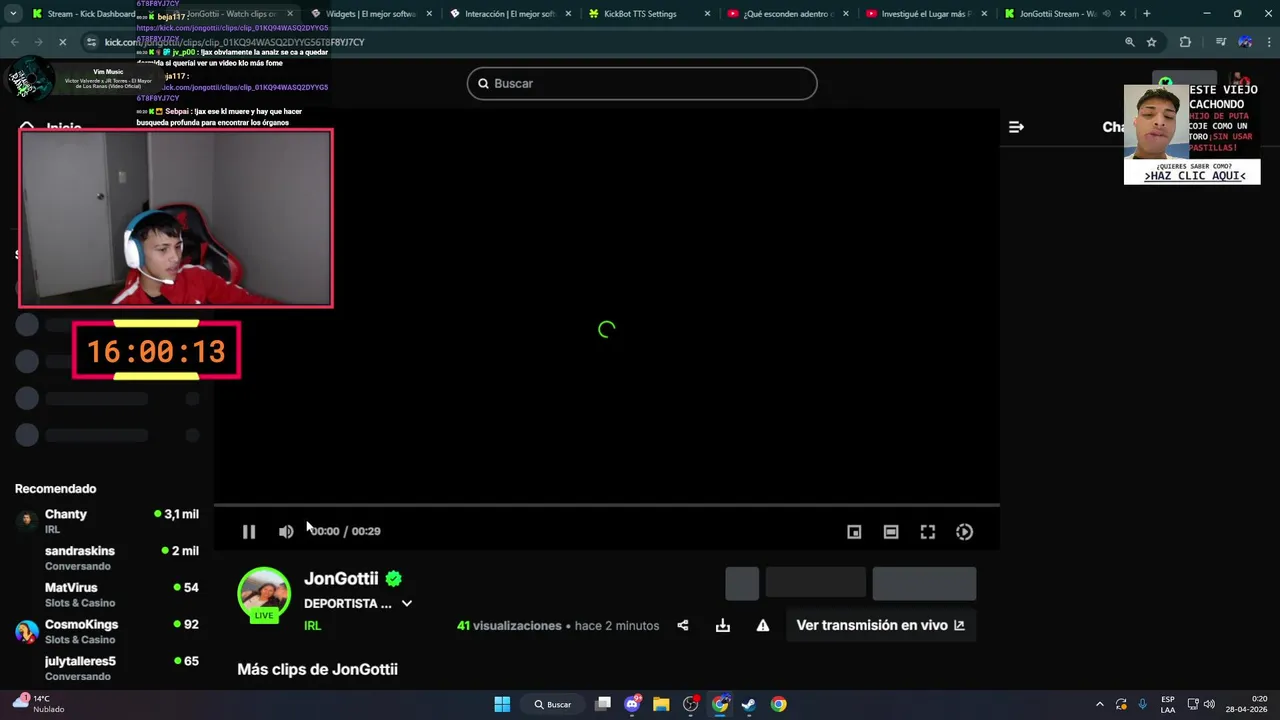The image size is (1280, 720).
Task: Download the clip with the download icon
Action: coord(723,626)
